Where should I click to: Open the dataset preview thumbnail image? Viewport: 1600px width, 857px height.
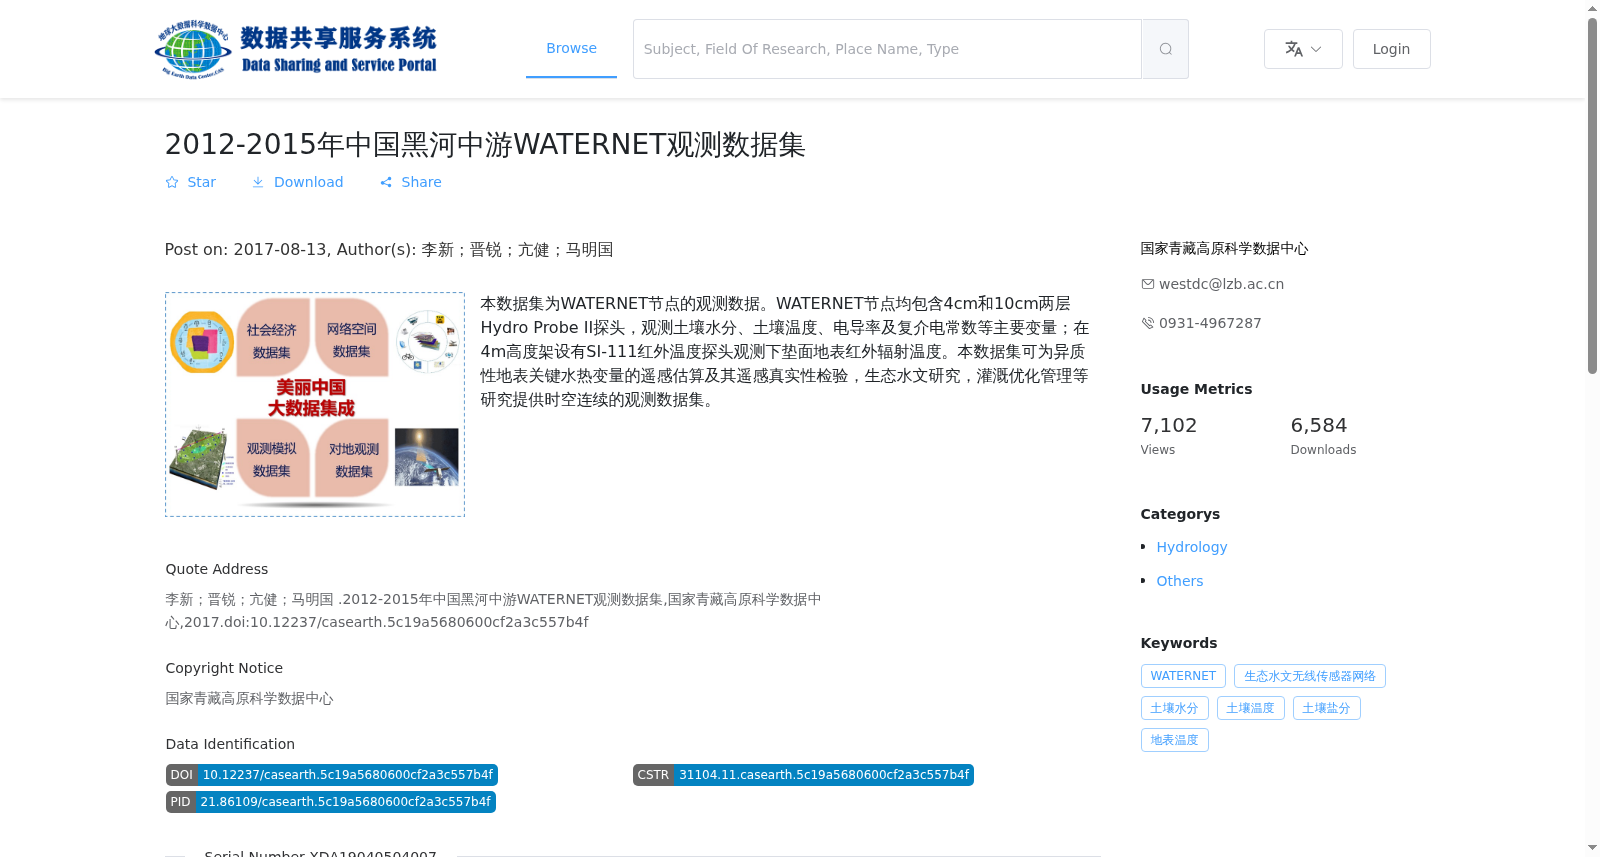click(x=315, y=404)
